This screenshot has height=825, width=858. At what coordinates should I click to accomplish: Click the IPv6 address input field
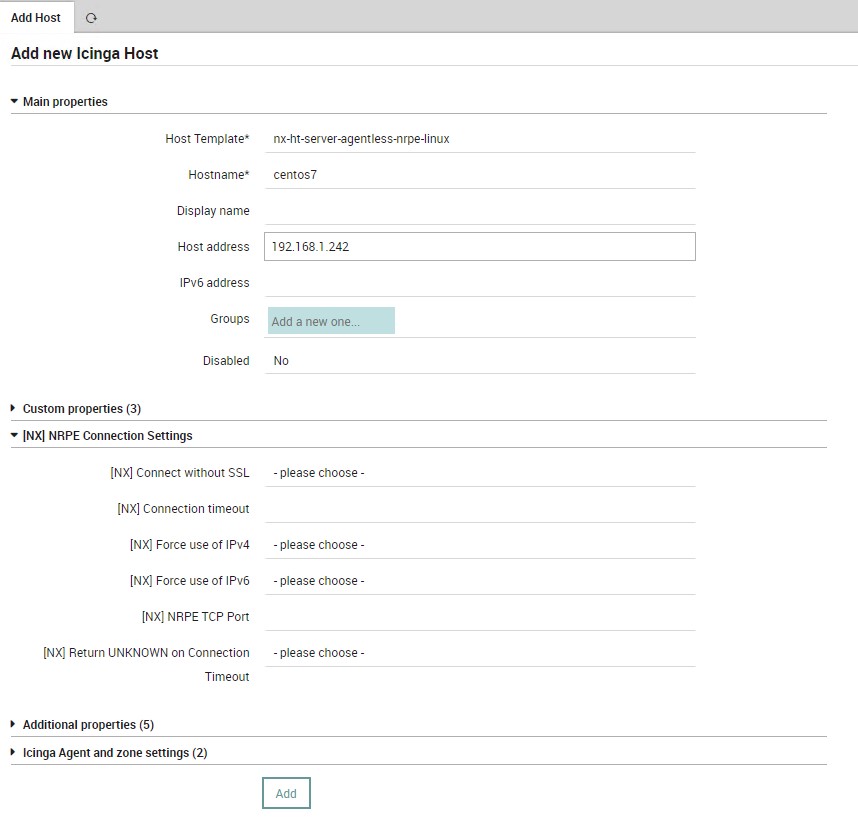click(x=480, y=283)
